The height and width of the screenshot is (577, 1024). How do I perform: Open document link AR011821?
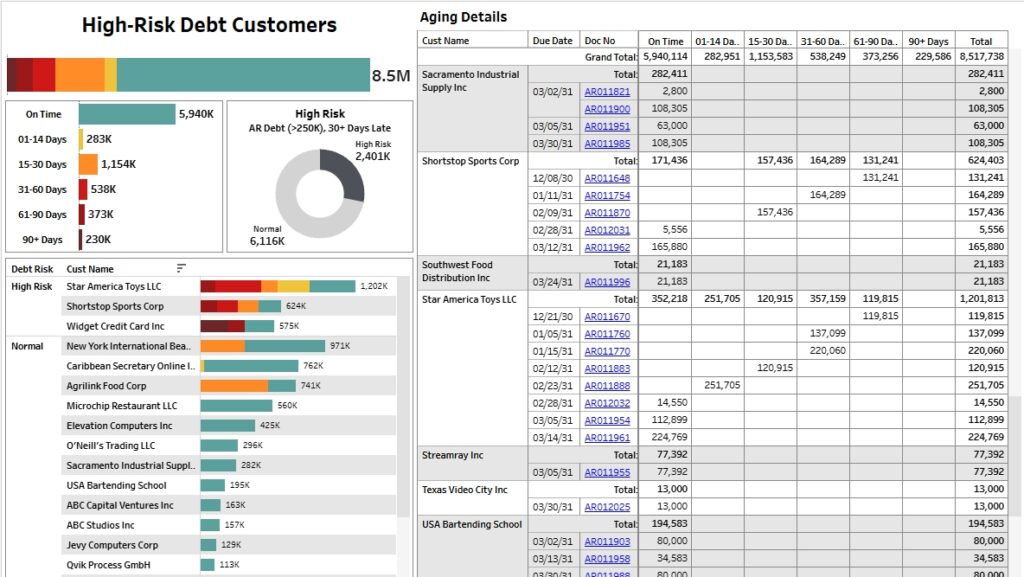tap(607, 91)
